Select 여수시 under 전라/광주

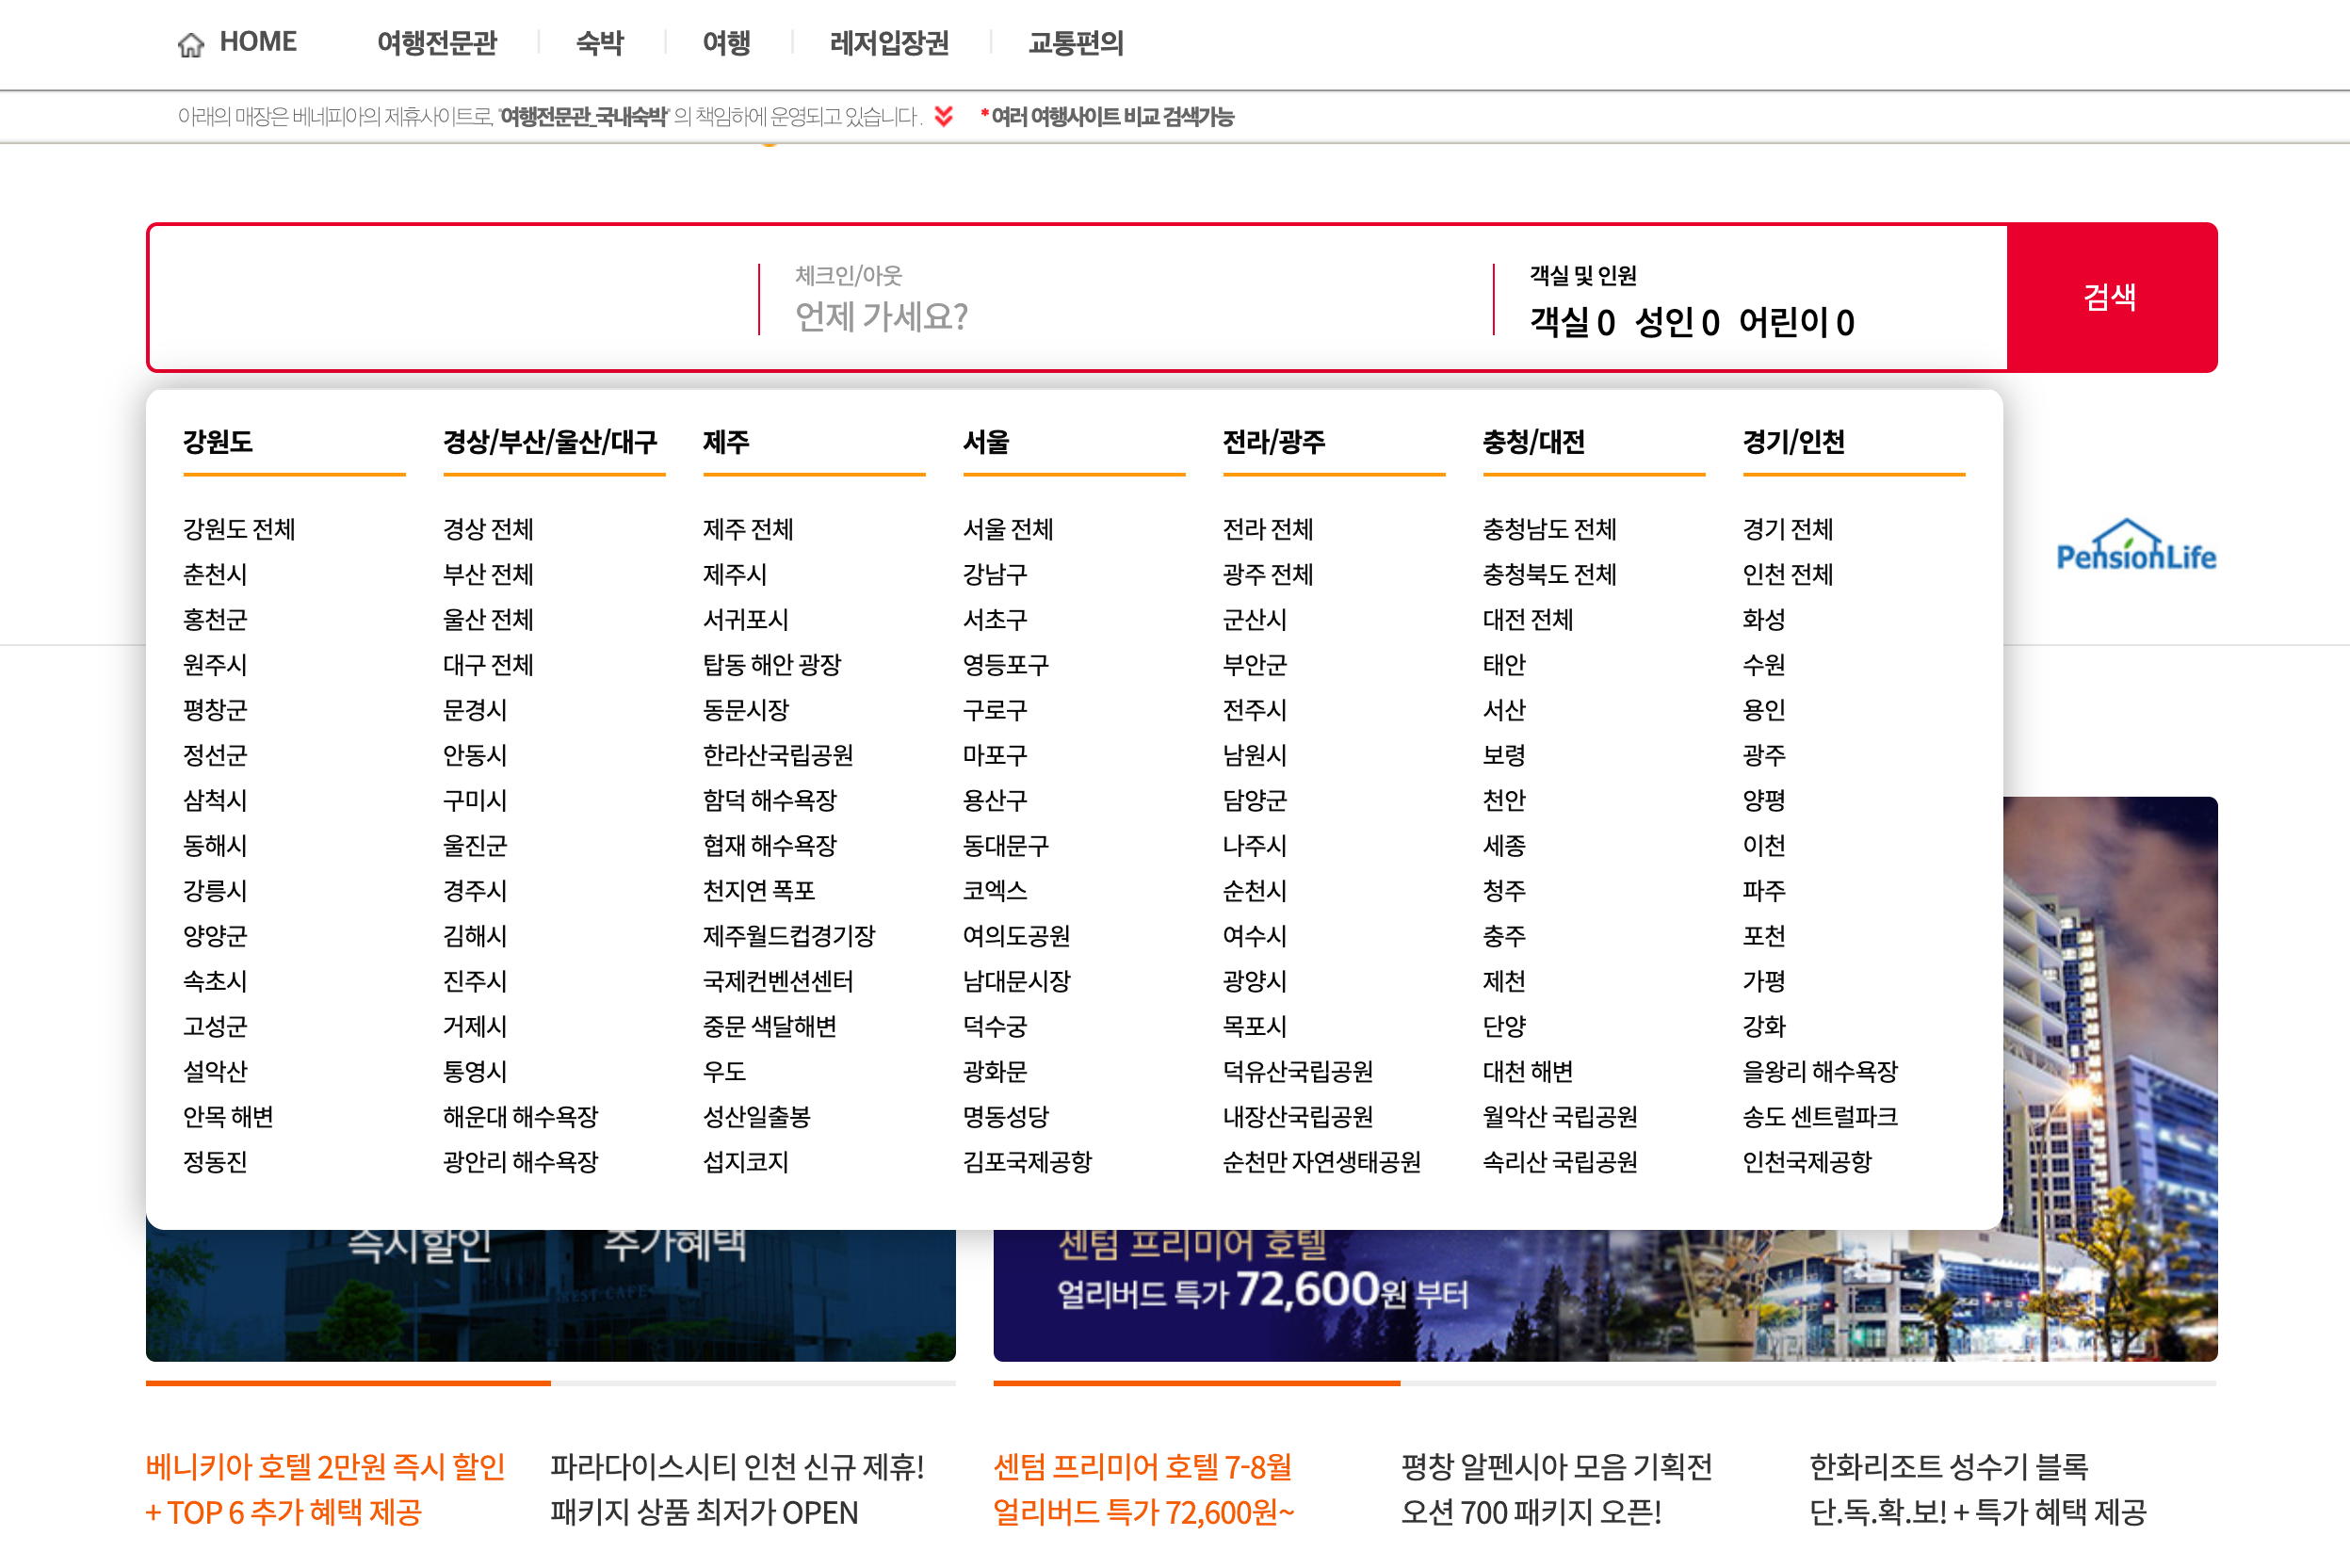[1254, 936]
